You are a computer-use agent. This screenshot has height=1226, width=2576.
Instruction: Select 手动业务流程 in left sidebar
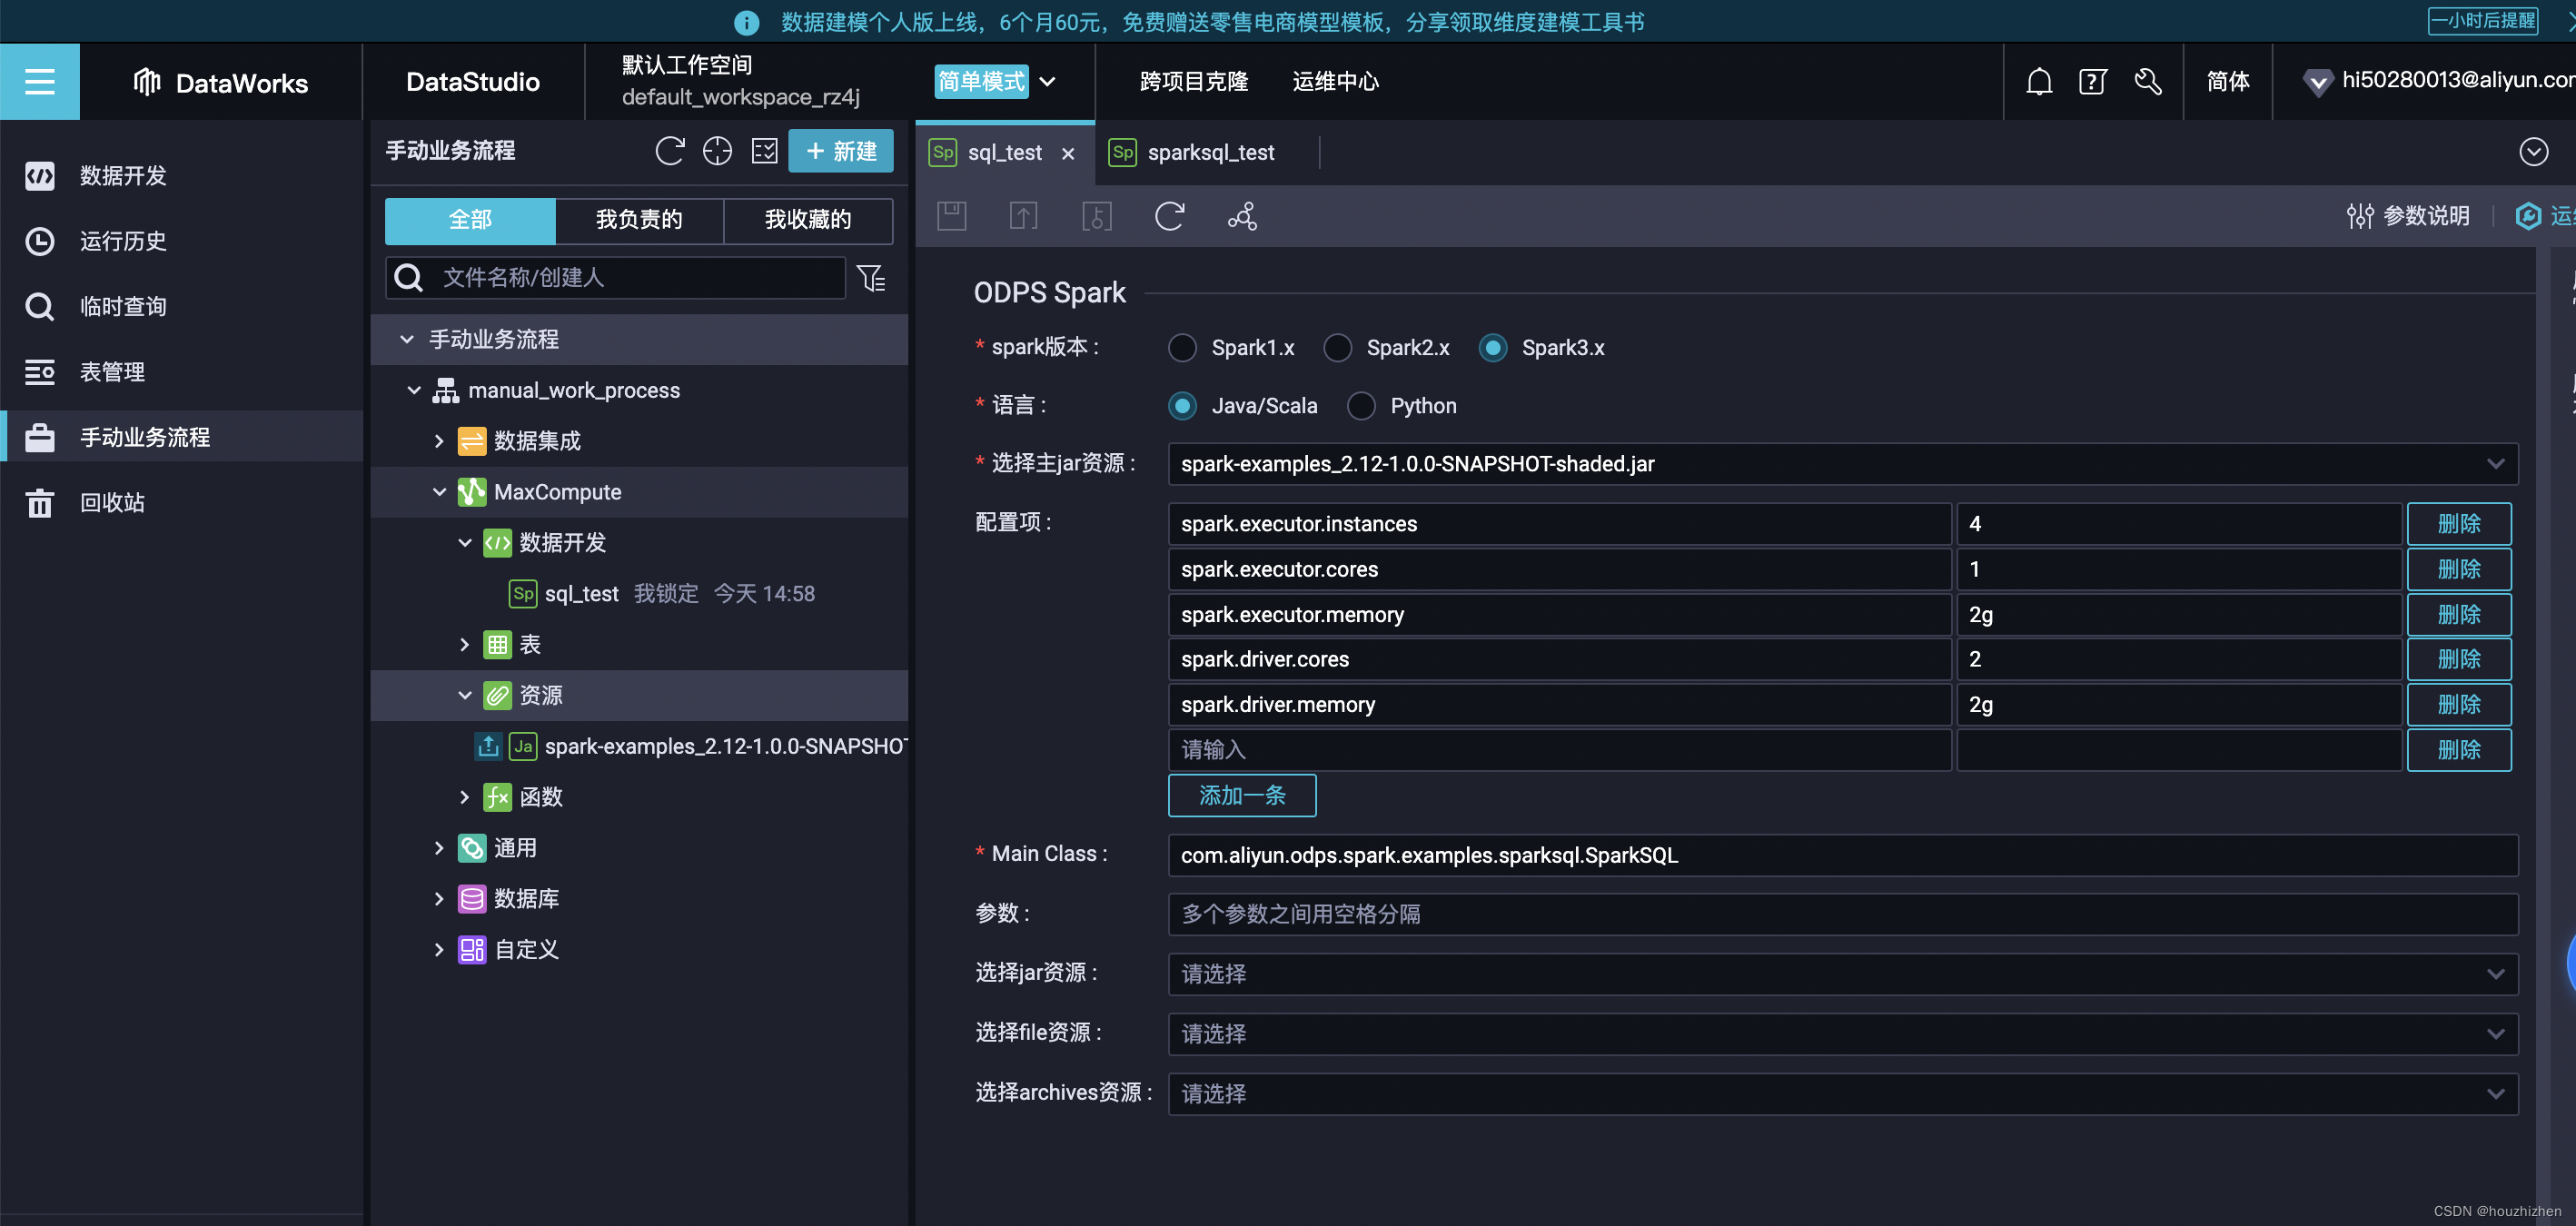click(x=181, y=437)
